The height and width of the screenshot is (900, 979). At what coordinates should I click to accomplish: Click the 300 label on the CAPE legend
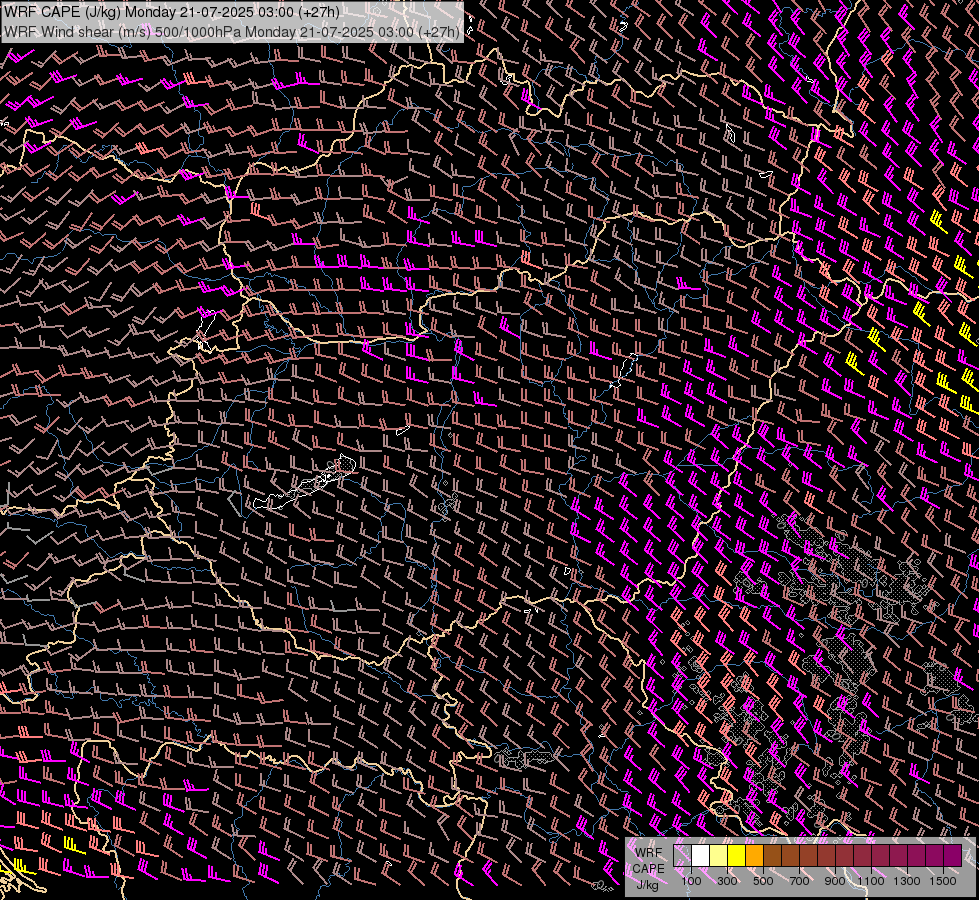727,881
